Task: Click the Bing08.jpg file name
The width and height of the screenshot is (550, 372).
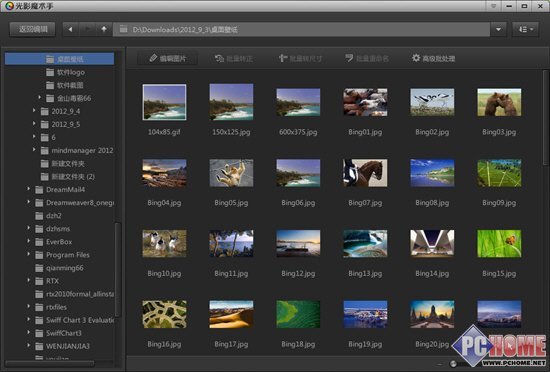Action: click(x=432, y=203)
